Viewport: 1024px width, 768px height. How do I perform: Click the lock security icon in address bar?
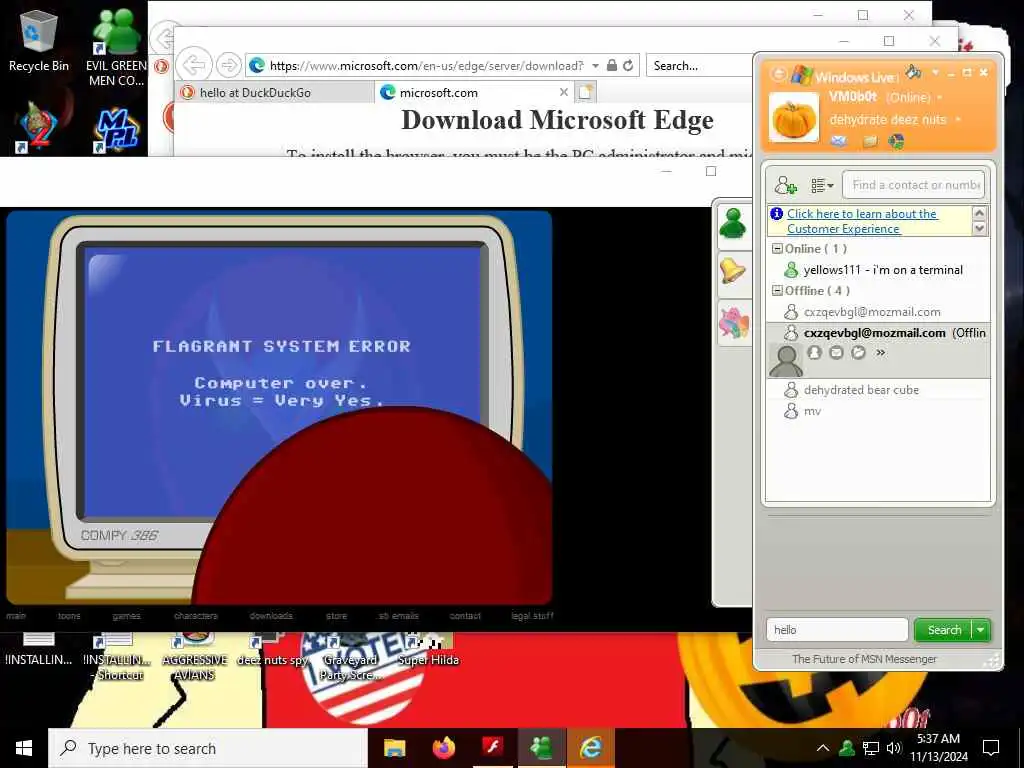[x=612, y=65]
